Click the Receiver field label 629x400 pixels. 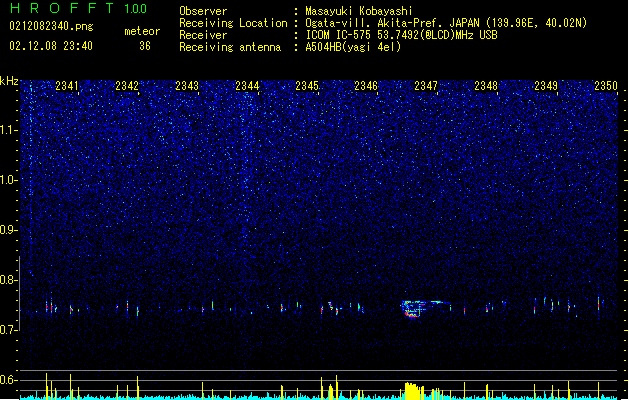[x=203, y=35]
